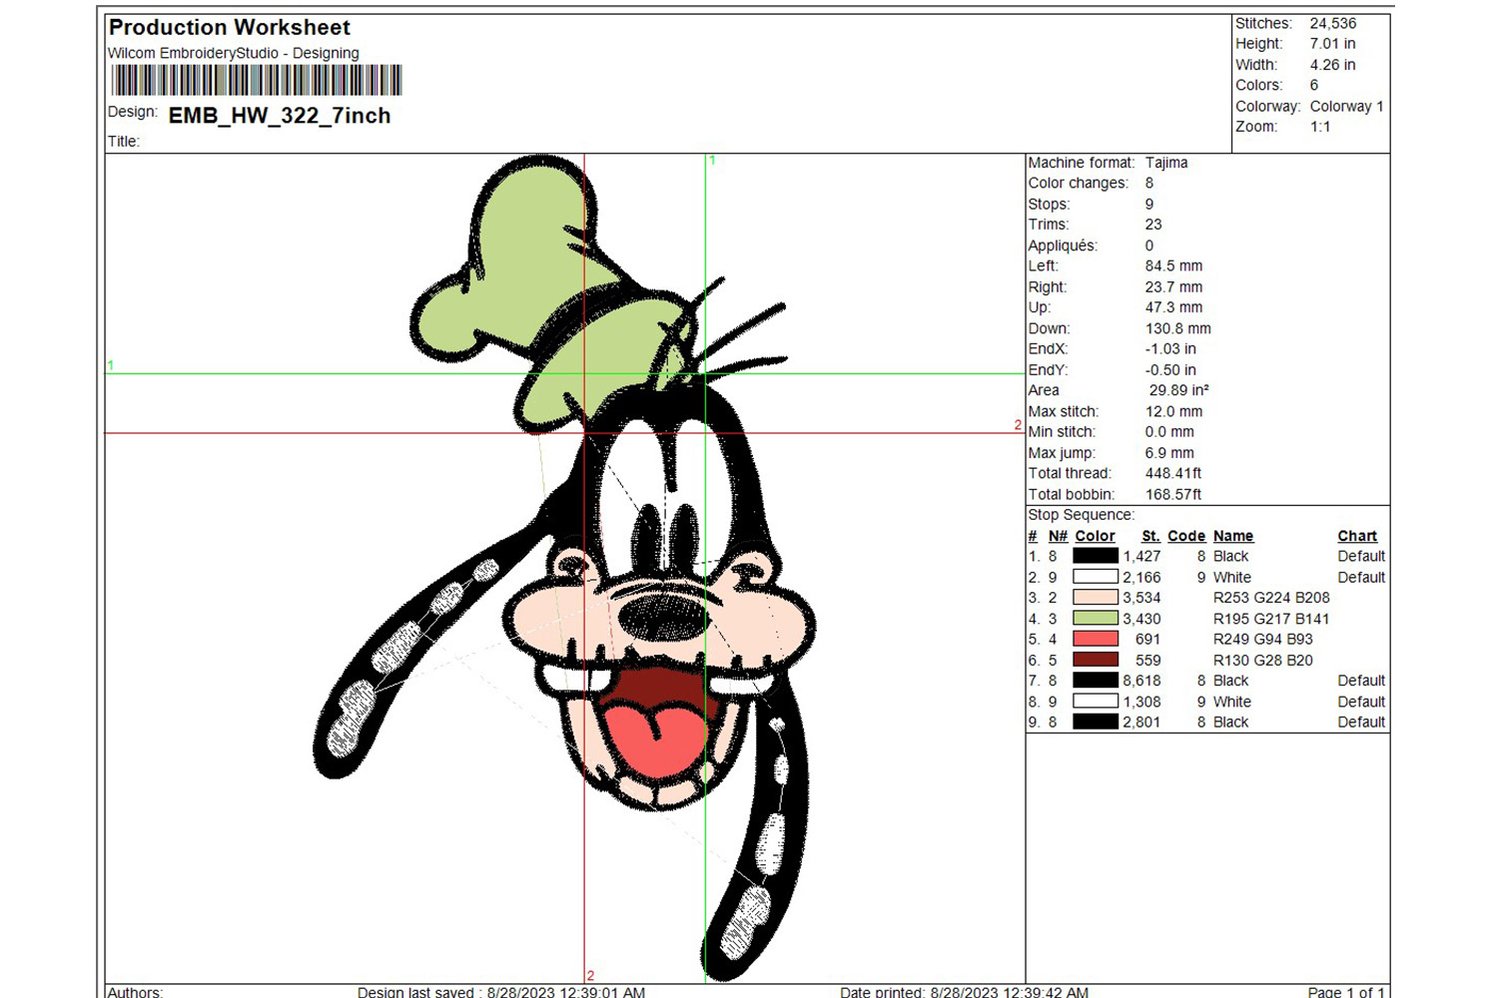Select the "Wilcom EmbroideryStudio - Designing" line
The width and height of the screenshot is (1500, 998).
pyautogui.click(x=233, y=53)
